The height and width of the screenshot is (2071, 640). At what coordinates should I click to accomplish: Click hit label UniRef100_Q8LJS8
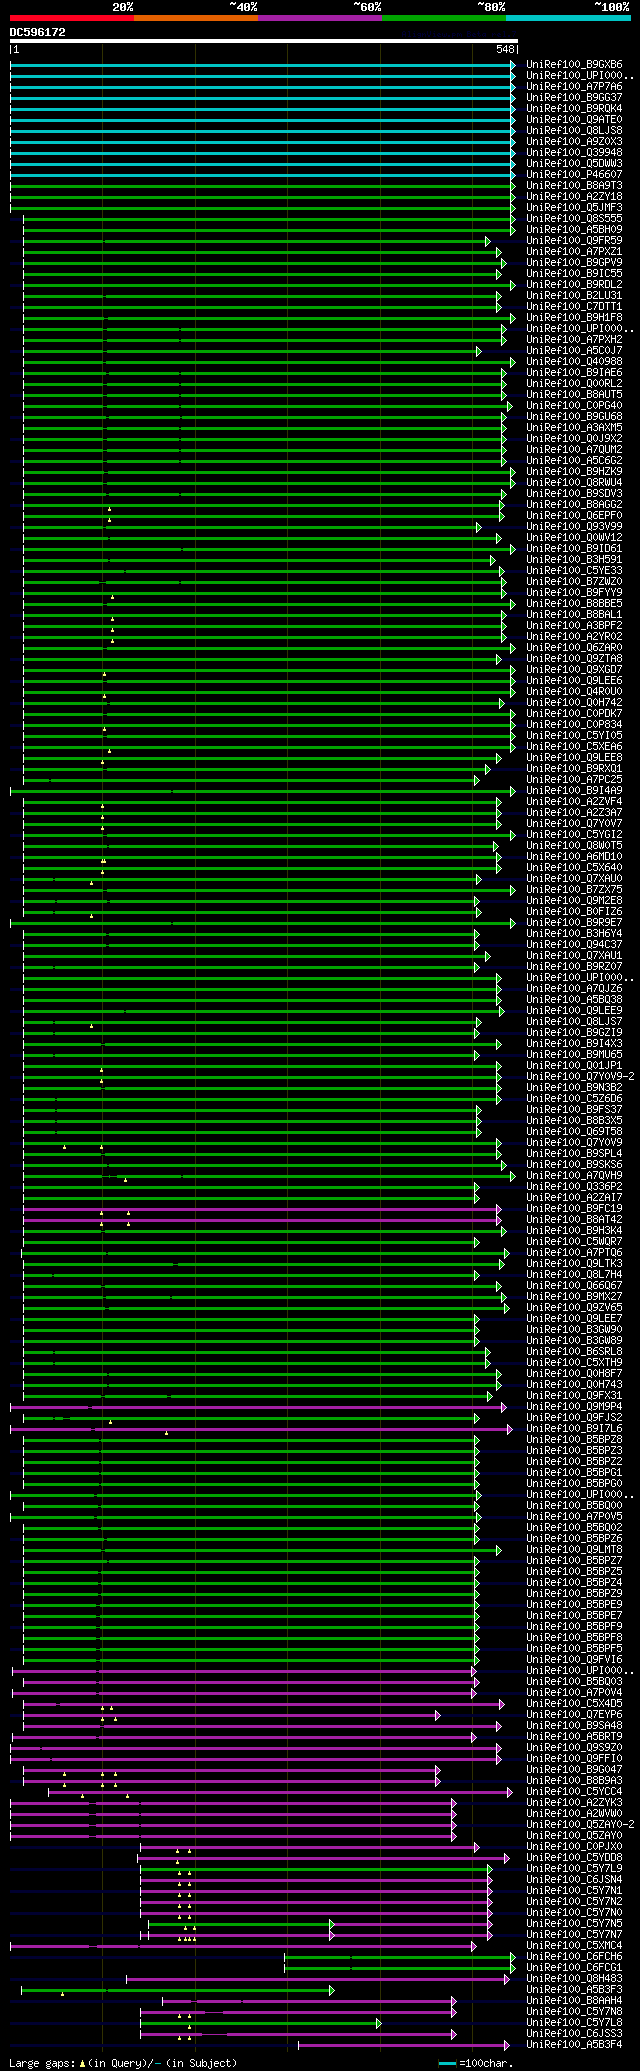tap(574, 131)
